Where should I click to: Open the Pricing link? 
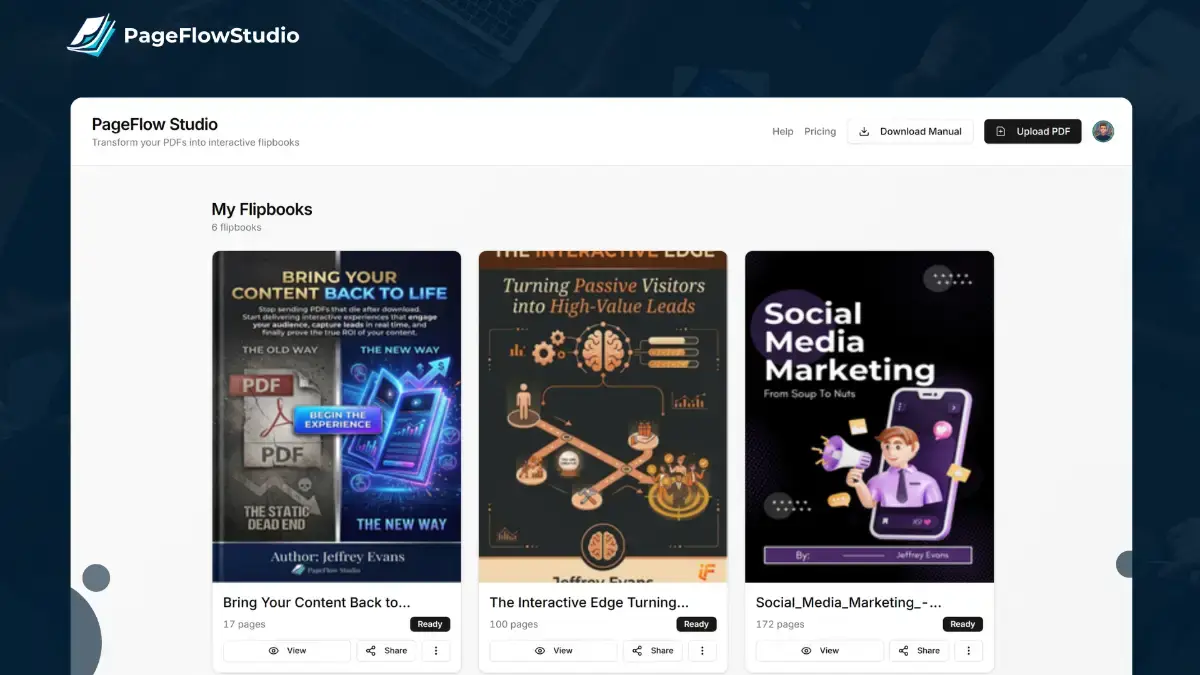tap(820, 132)
